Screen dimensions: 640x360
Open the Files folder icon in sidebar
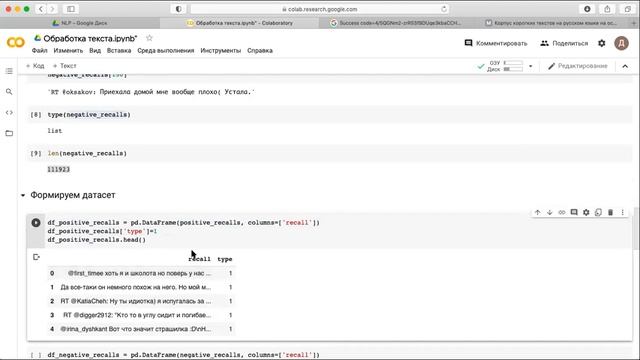point(9,133)
